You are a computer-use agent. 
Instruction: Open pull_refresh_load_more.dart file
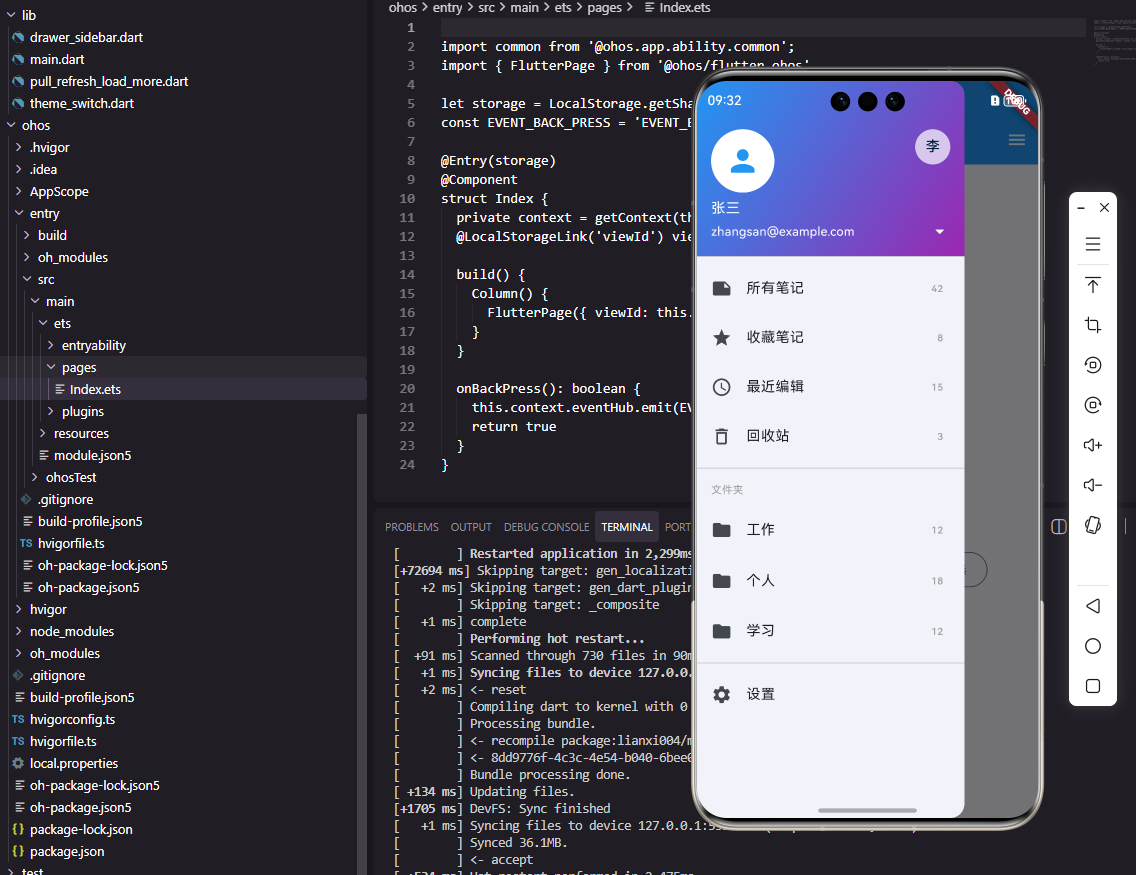pos(109,81)
